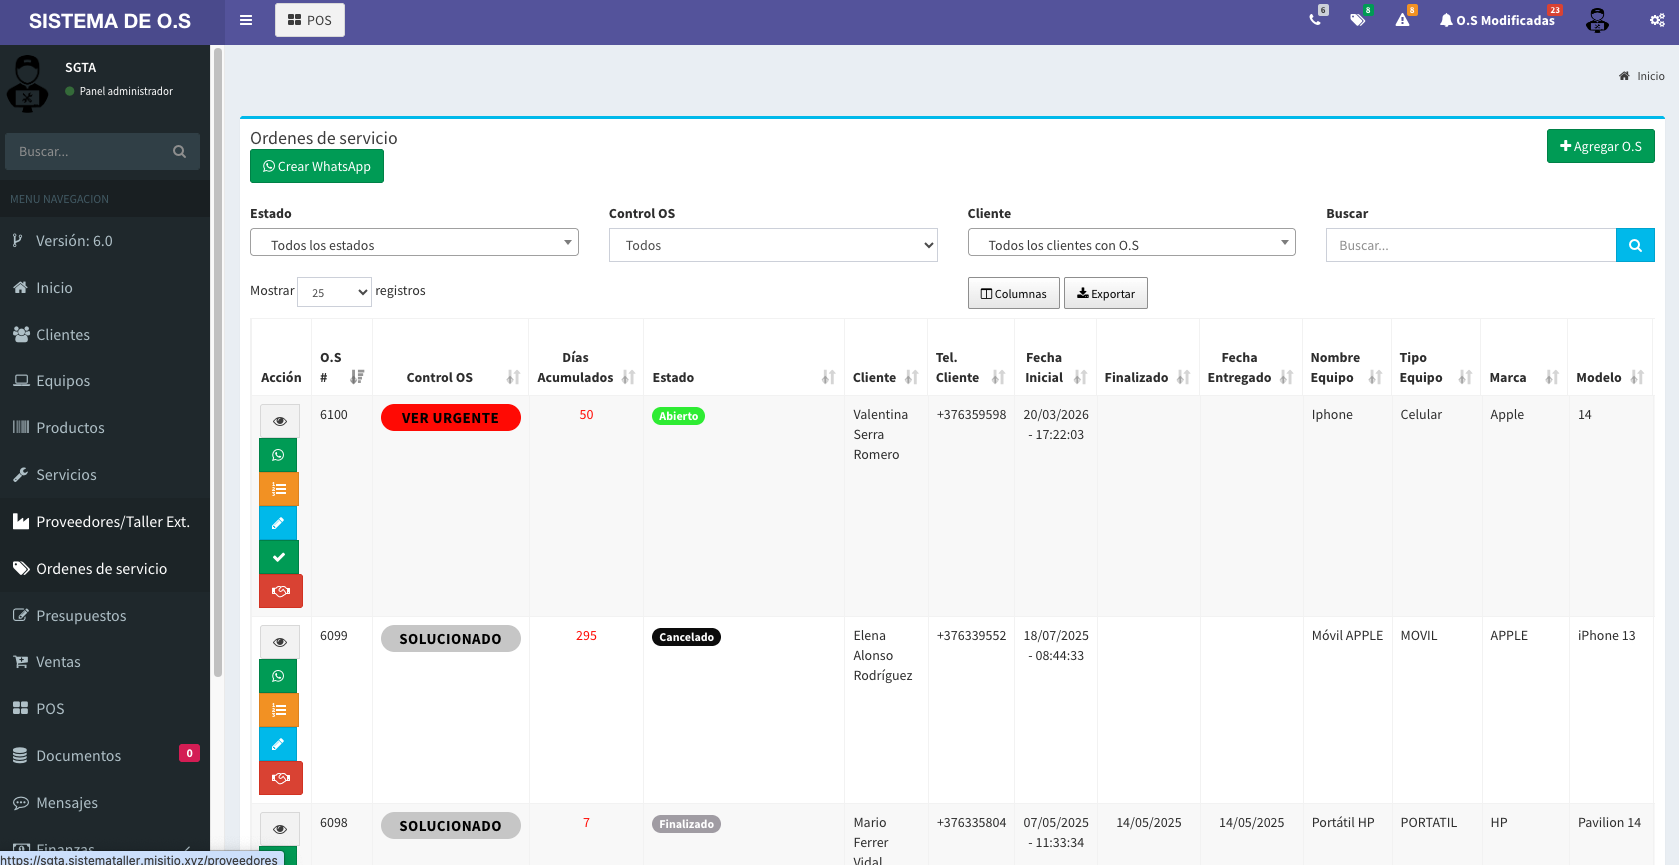This screenshot has height=865, width=1679.
Task: Open the Control OS filter dropdown
Action: point(773,245)
